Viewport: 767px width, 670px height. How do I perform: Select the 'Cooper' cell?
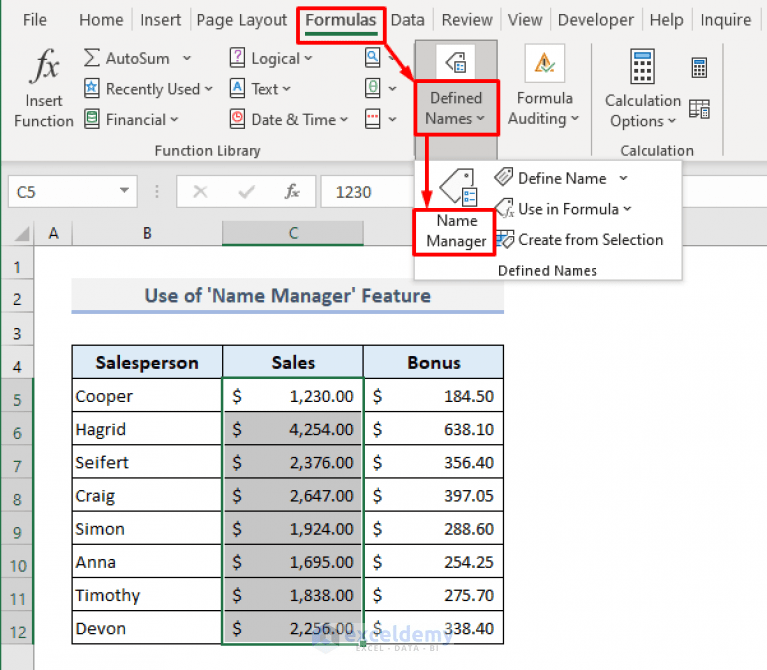pyautogui.click(x=147, y=396)
